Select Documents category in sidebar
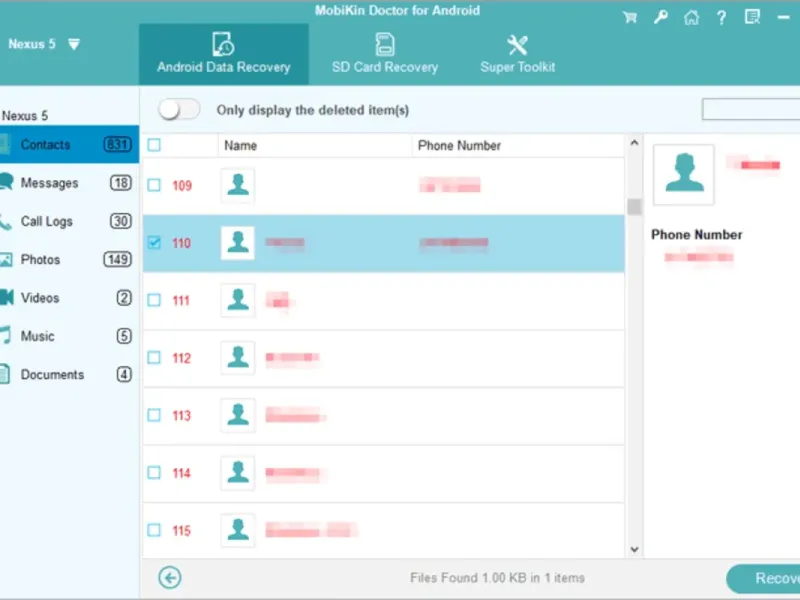This screenshot has height=600, width=800. tap(69, 374)
